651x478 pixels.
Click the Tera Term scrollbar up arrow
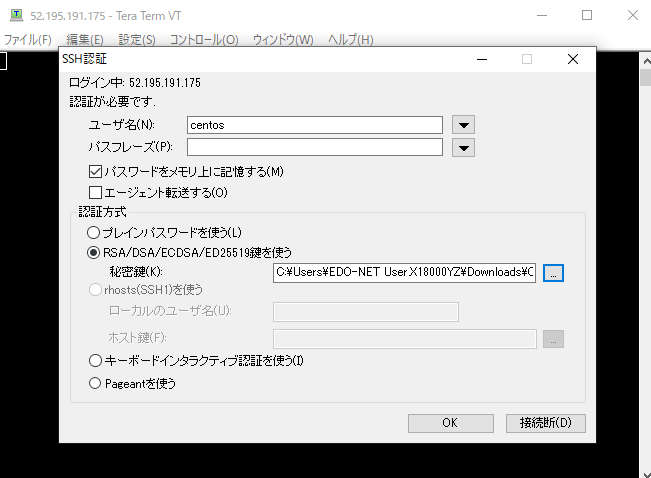[x=646, y=61]
